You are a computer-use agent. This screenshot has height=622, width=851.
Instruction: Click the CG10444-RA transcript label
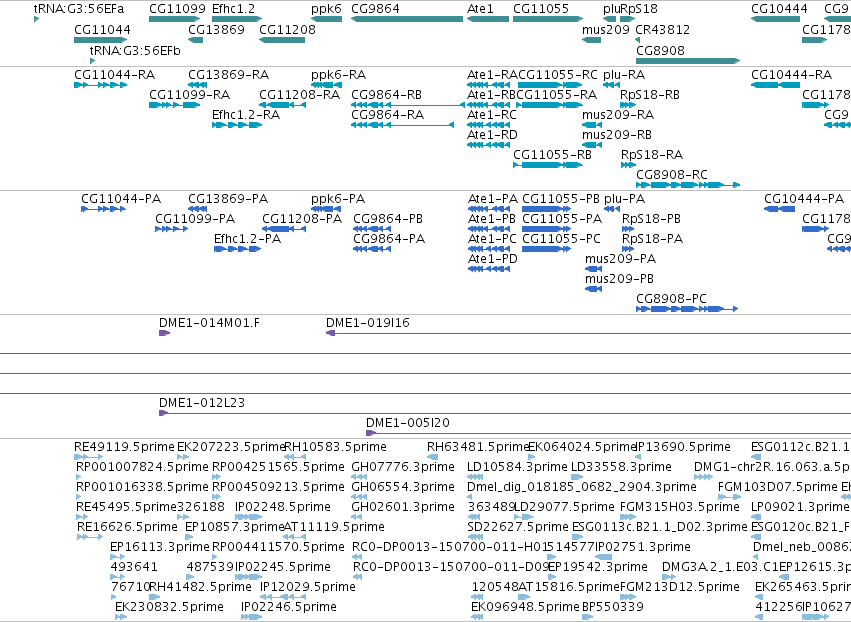click(791, 74)
